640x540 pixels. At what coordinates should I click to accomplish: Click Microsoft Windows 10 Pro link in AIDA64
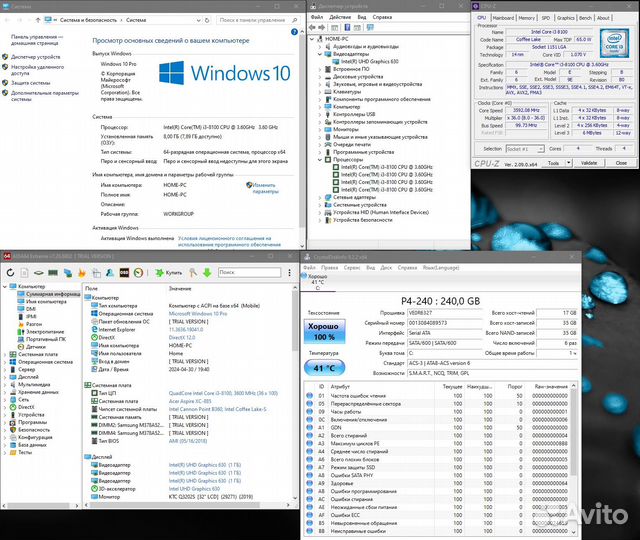[x=198, y=314]
